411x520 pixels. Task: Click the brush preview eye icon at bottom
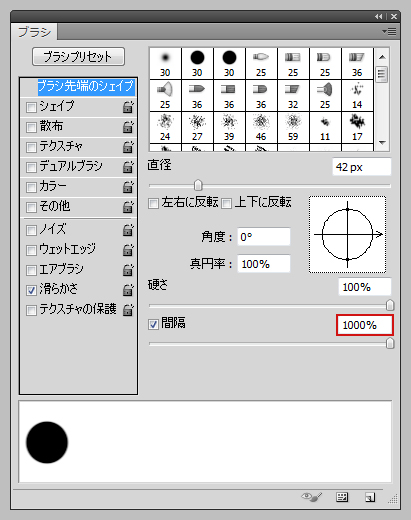[x=312, y=497]
